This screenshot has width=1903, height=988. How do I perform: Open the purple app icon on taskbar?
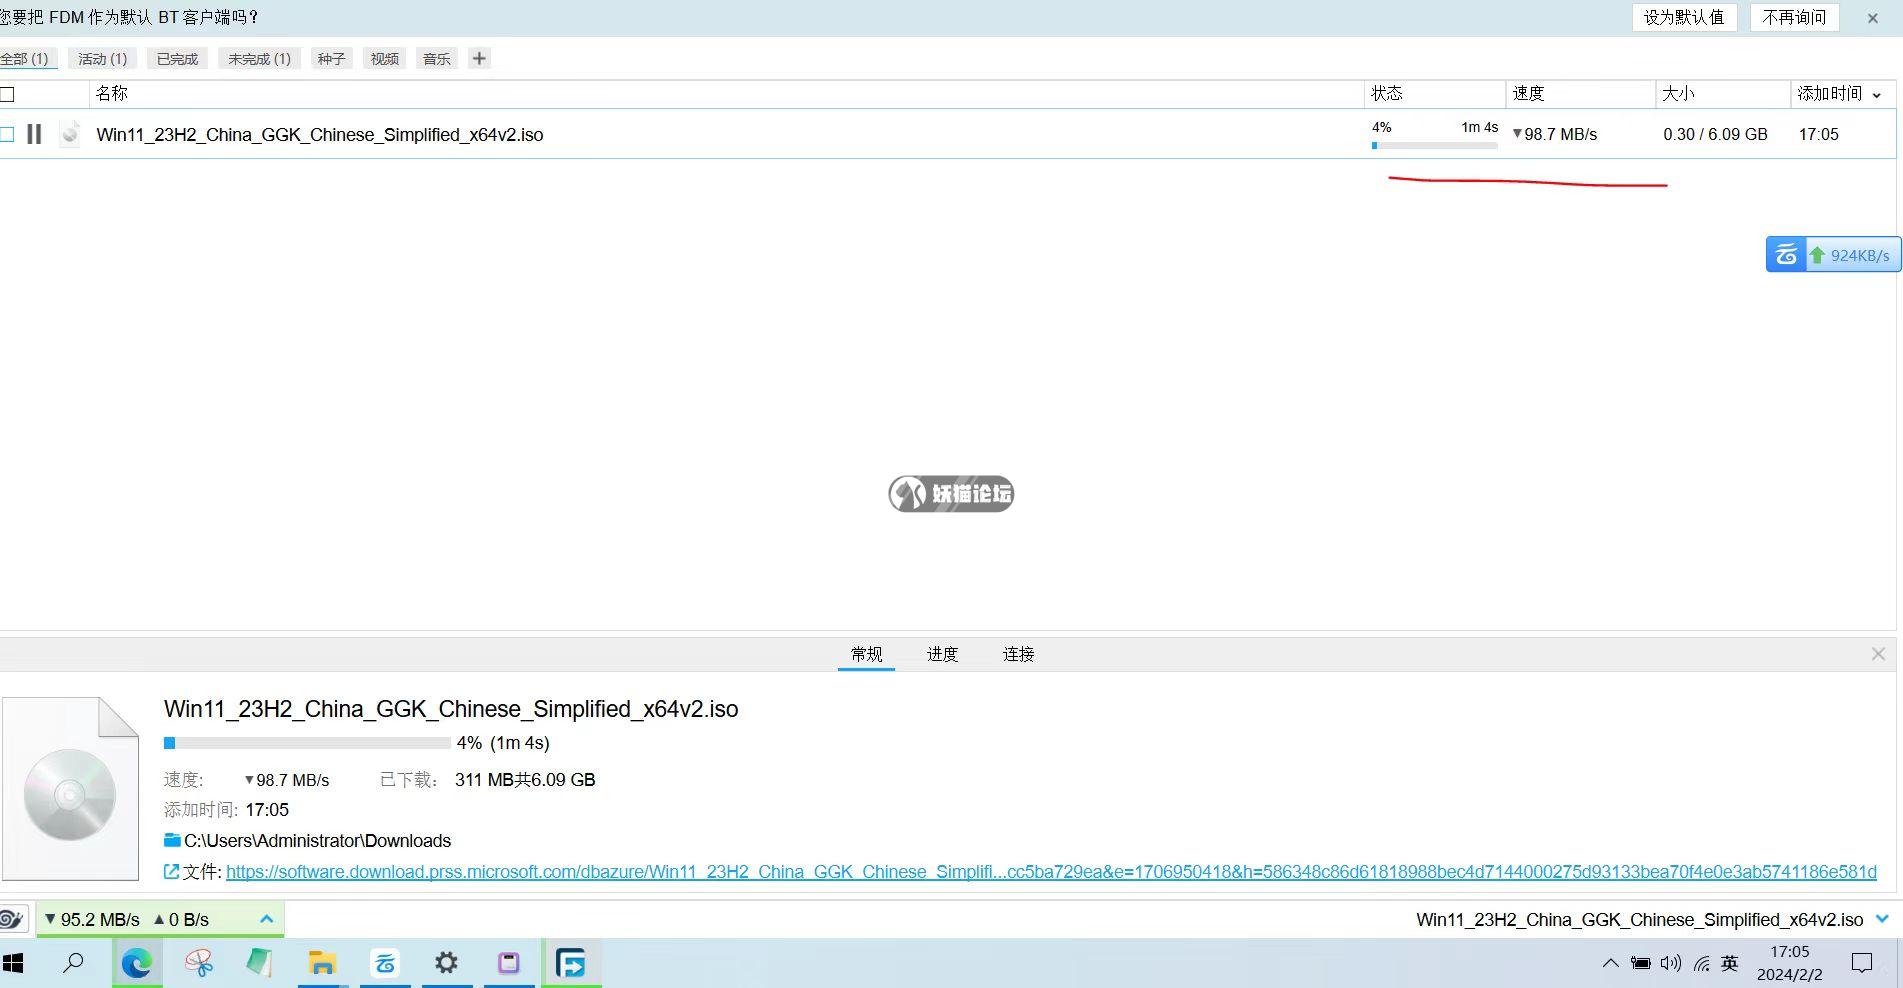click(508, 963)
